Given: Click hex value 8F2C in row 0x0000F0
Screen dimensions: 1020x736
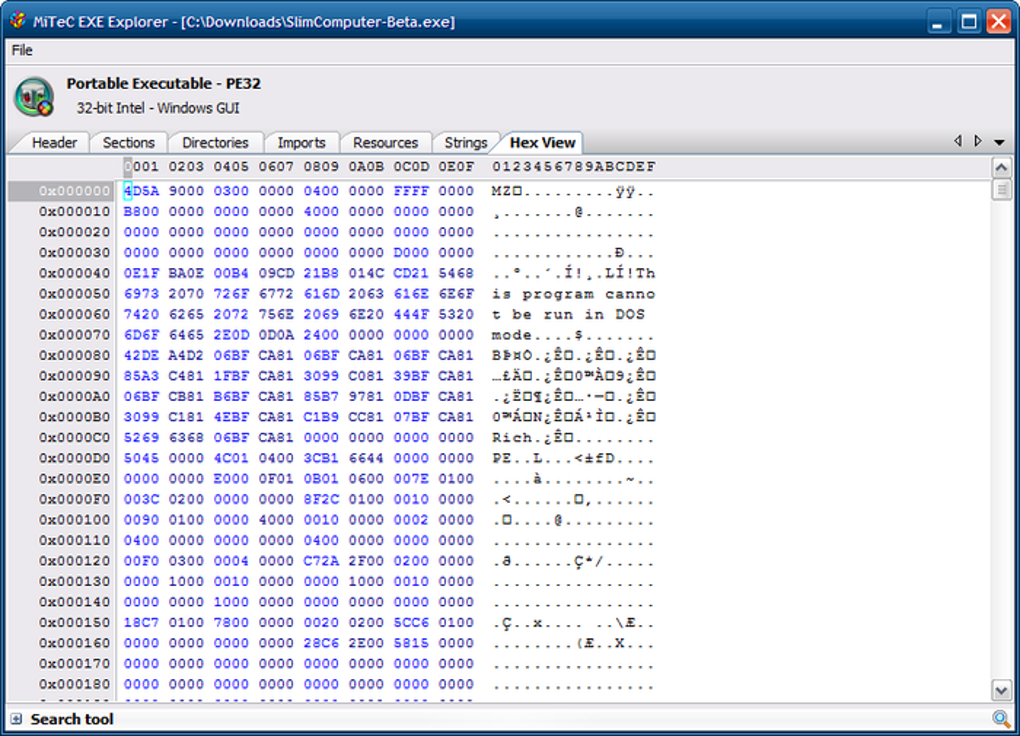Looking at the screenshot, I should [x=321, y=499].
